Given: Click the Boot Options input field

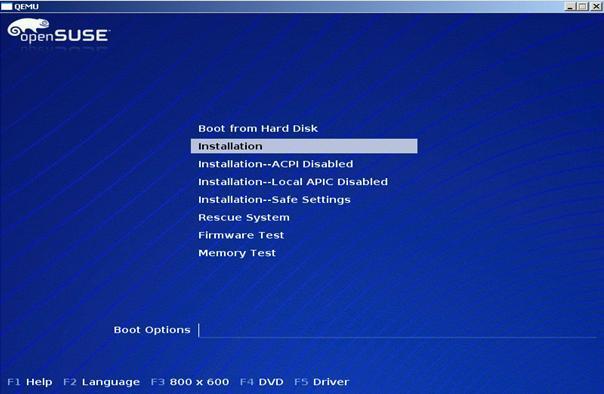Looking at the screenshot, I should tap(397, 330).
